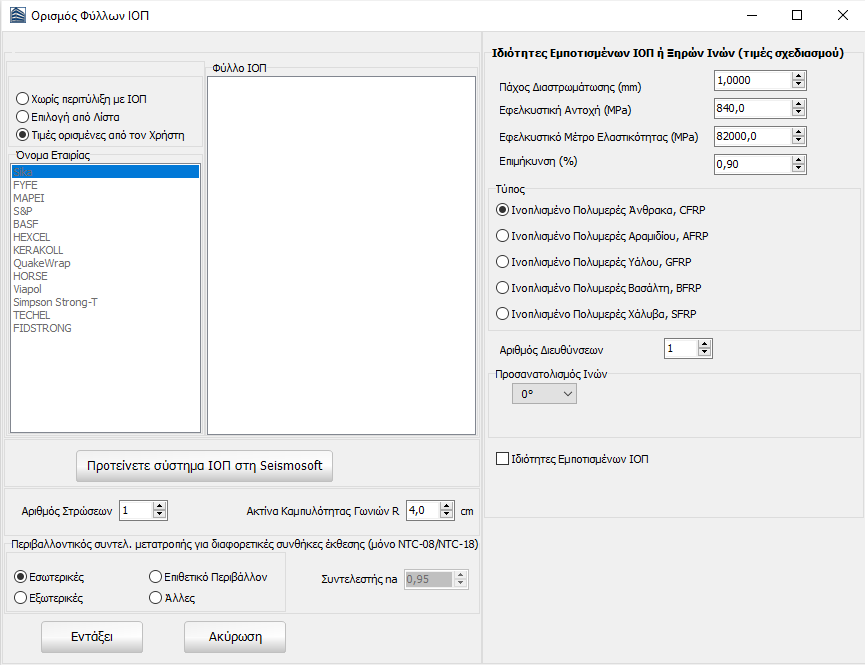Increase Αριθμός Διευθύνσεων with up arrow

705,344
